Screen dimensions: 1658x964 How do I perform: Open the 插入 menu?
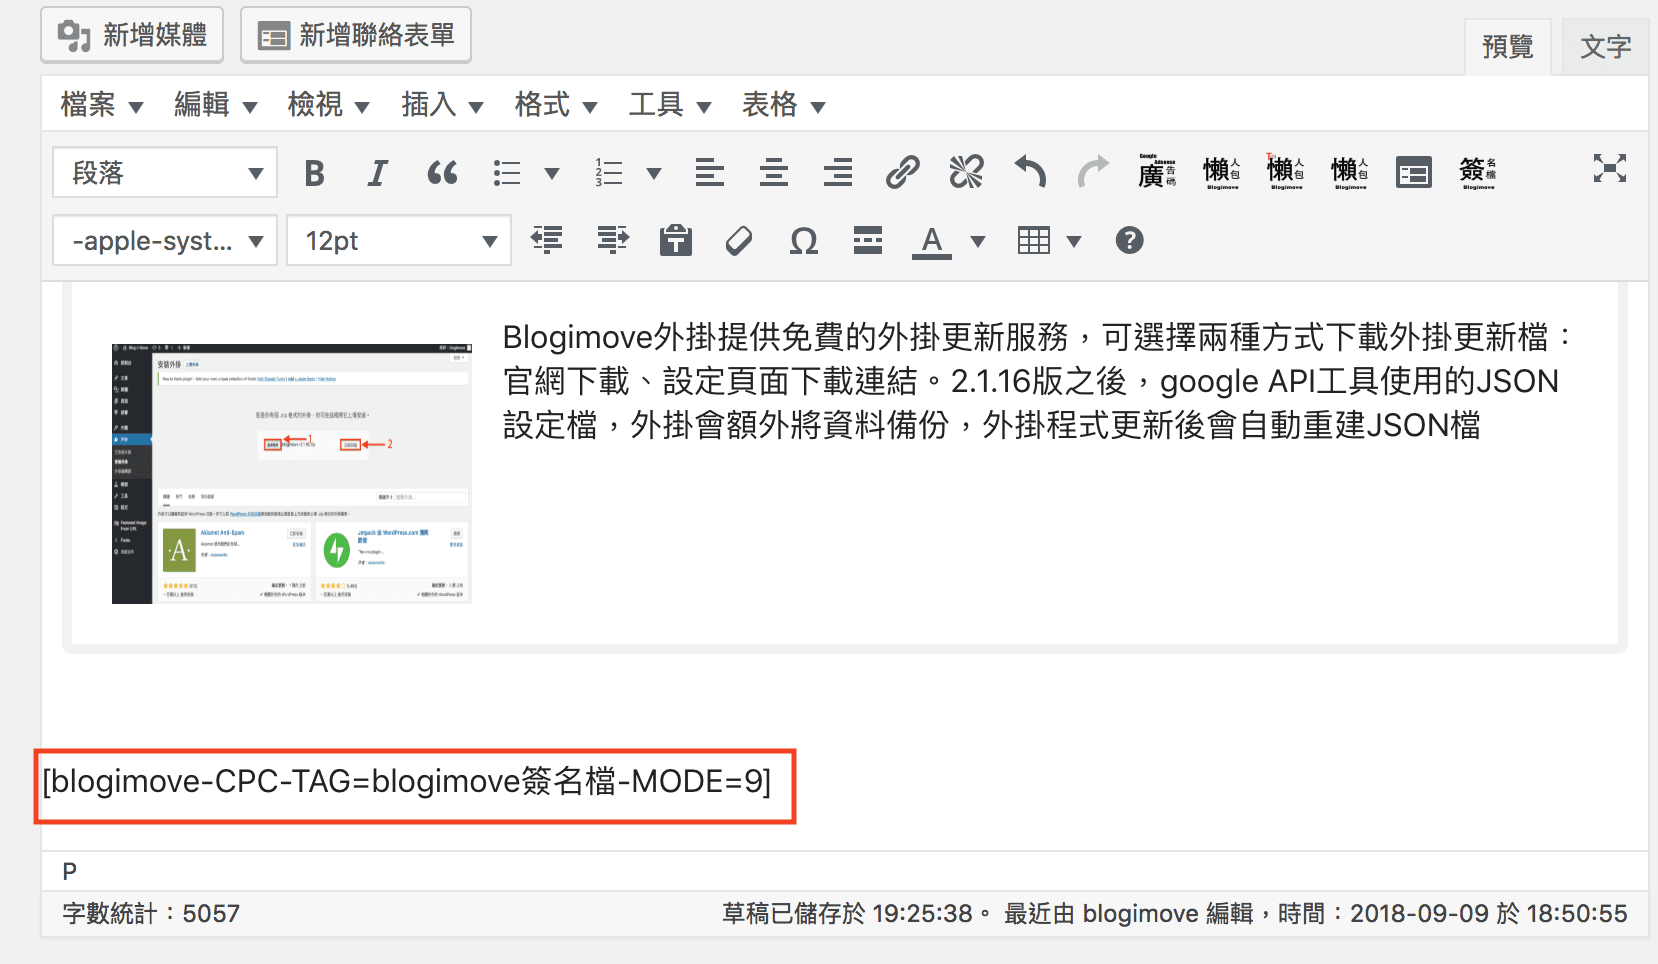click(443, 104)
